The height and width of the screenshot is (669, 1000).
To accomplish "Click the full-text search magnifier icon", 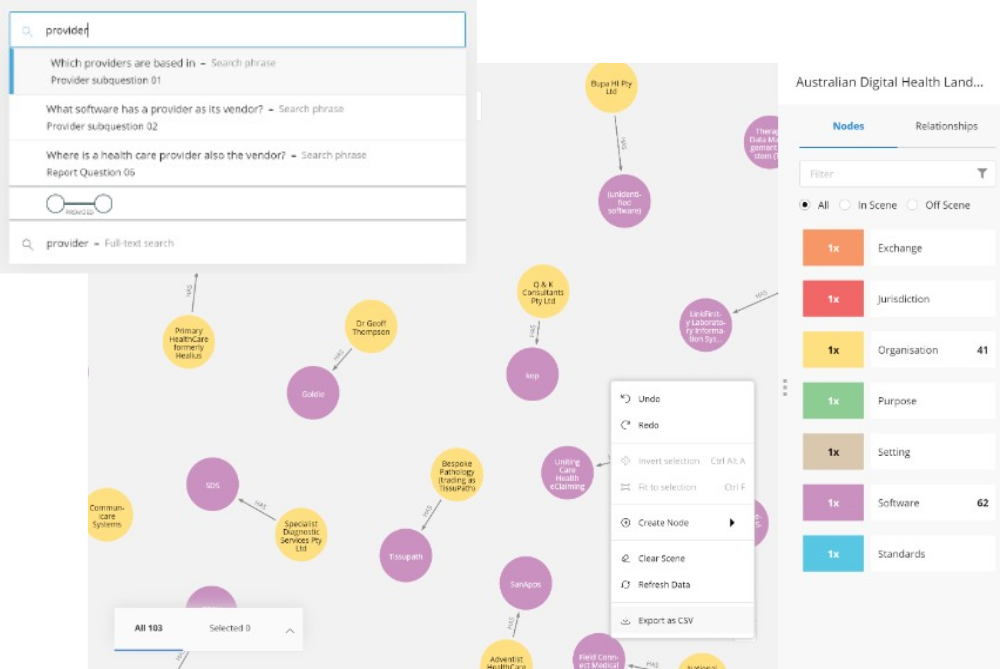I will [27, 244].
